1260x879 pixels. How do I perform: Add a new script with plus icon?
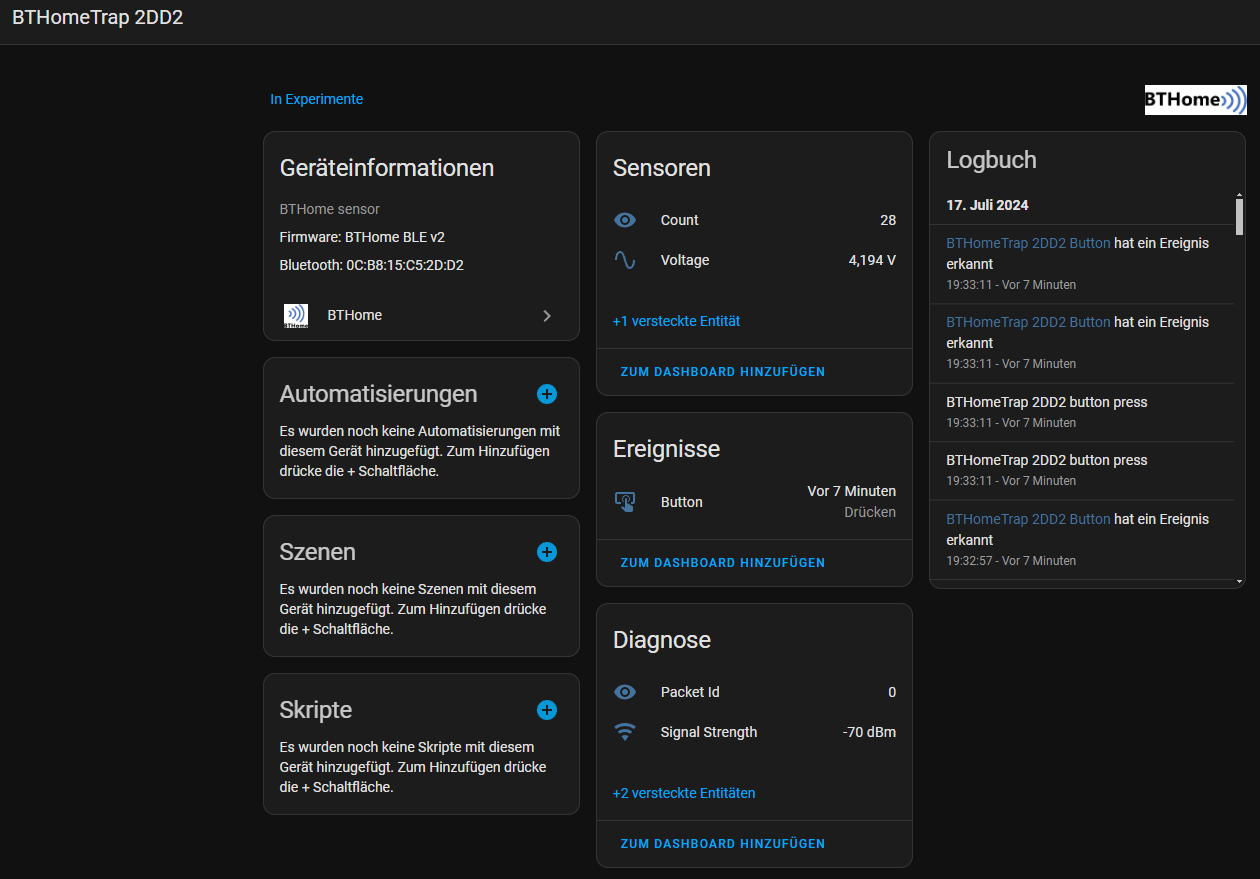(x=547, y=710)
